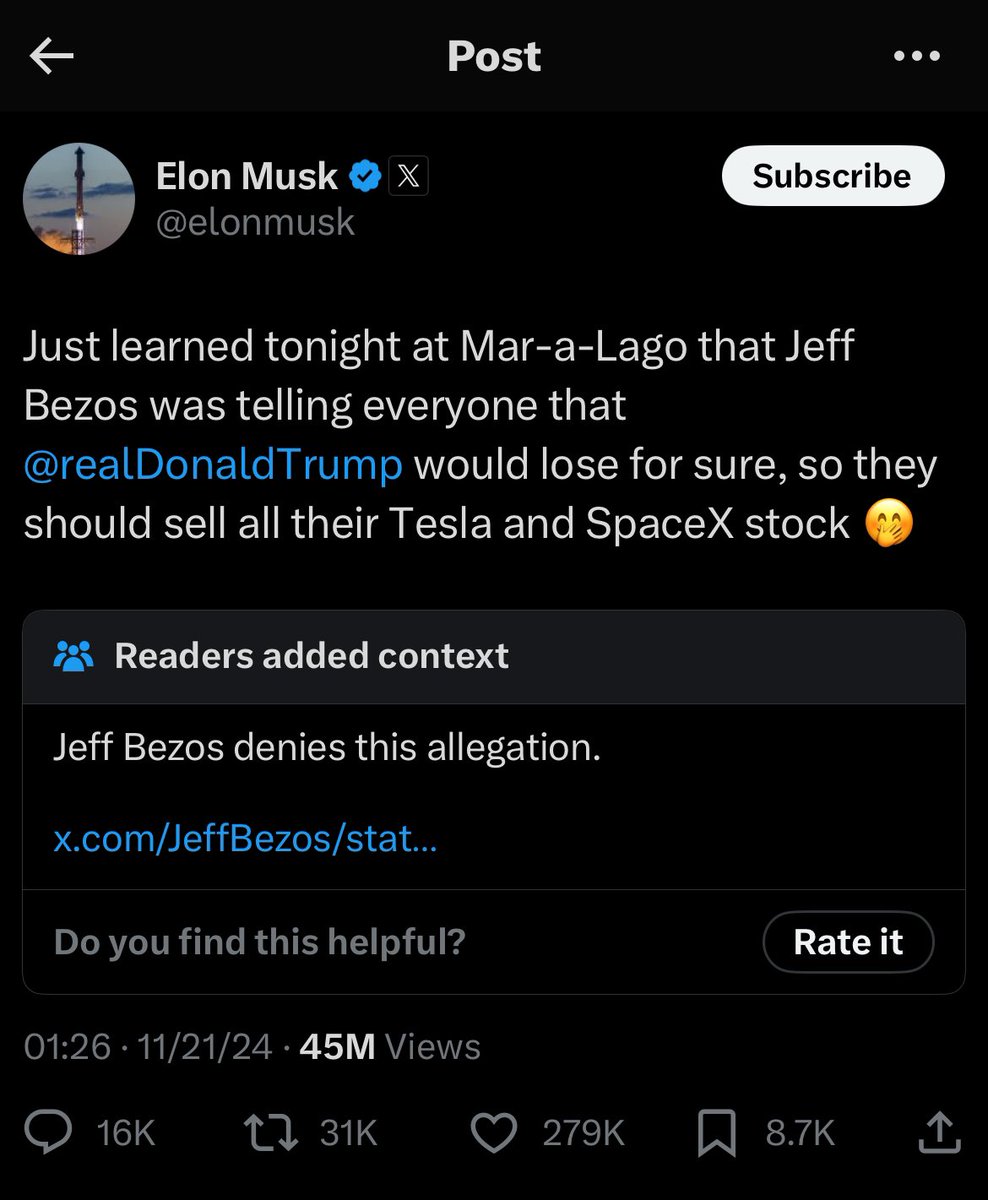This screenshot has width=988, height=1200.
Task: Open the x.com/JeffBezos status link
Action: click(245, 838)
